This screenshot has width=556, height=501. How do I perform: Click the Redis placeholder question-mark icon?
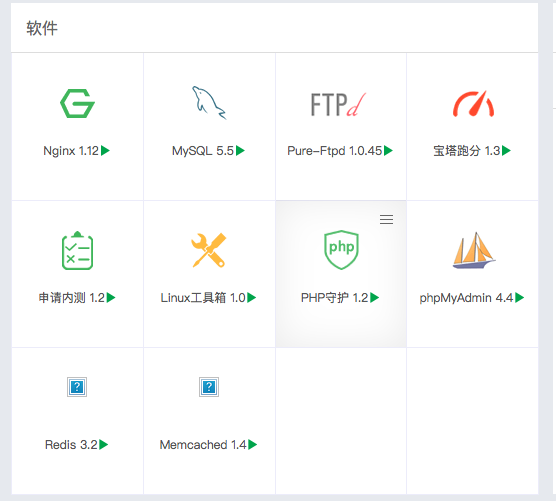point(77,387)
